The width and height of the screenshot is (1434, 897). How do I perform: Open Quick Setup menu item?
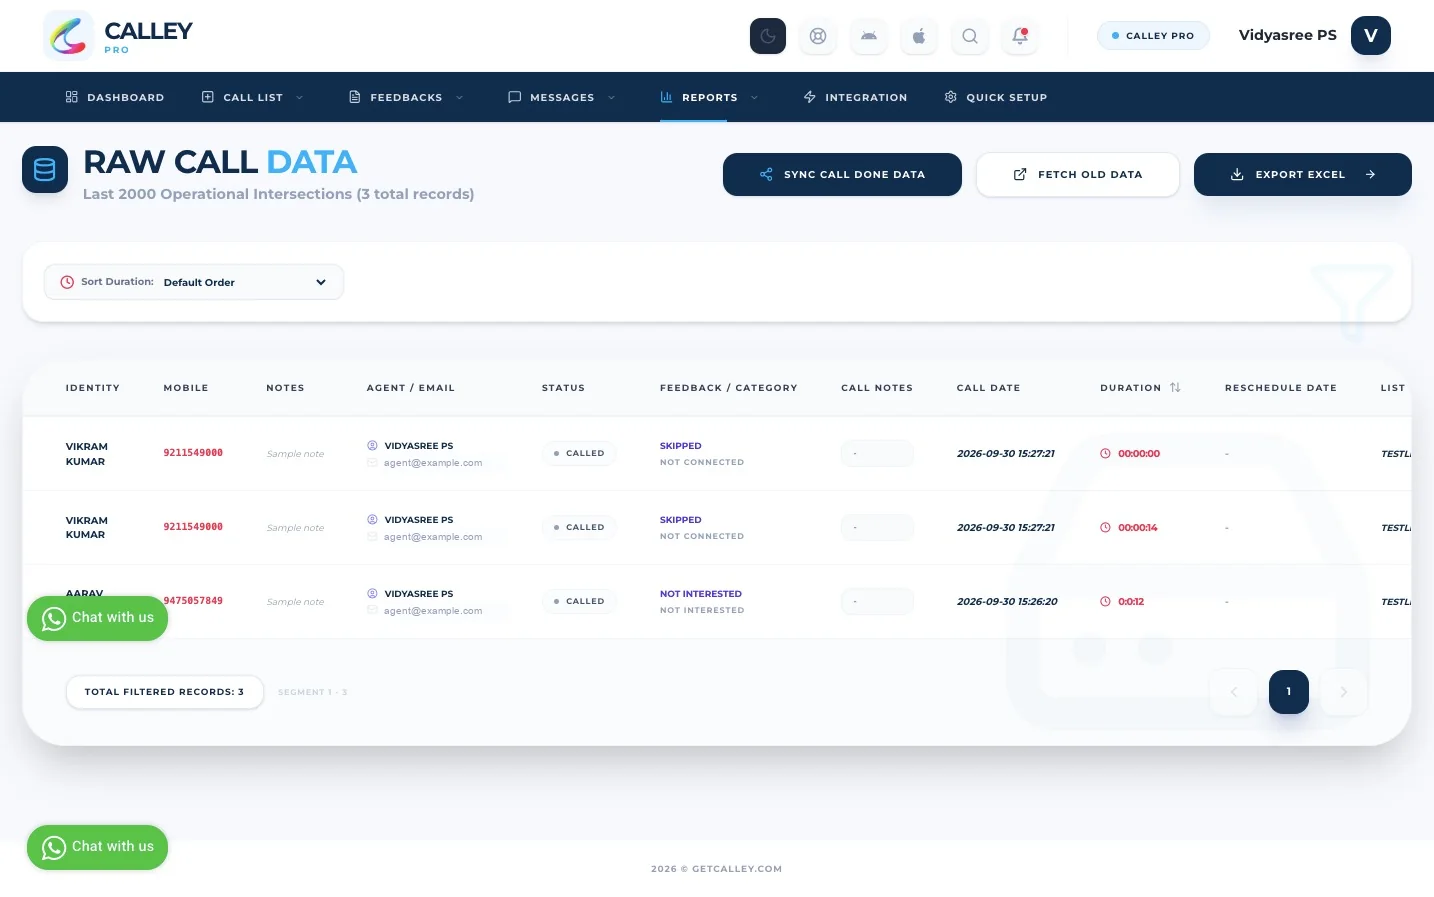coord(996,97)
